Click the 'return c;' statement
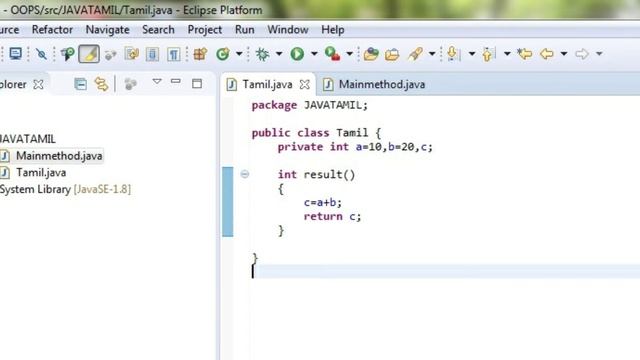Image resolution: width=640 pixels, height=360 pixels. [x=332, y=216]
